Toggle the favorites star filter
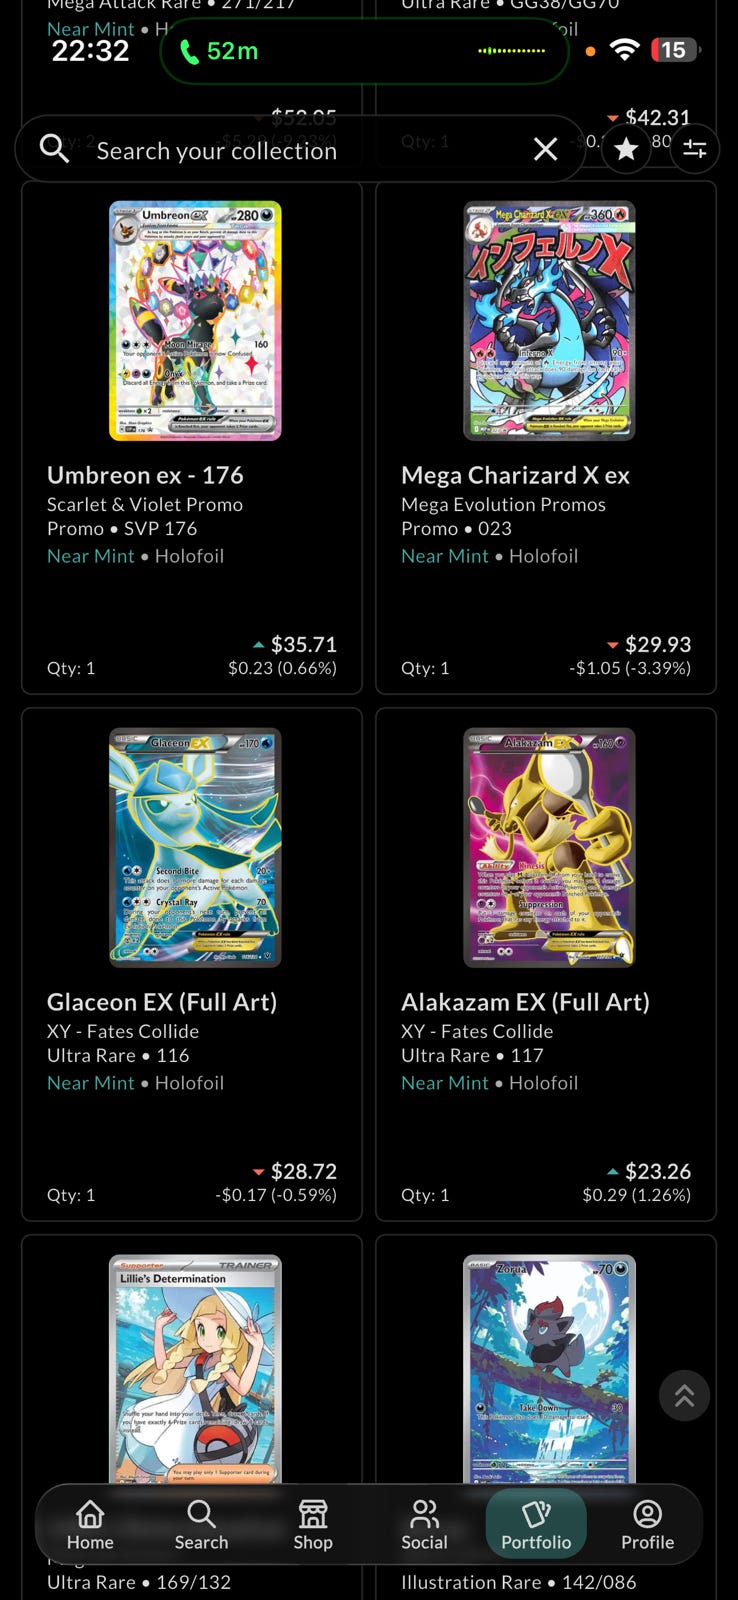The width and height of the screenshot is (738, 1600). (626, 149)
